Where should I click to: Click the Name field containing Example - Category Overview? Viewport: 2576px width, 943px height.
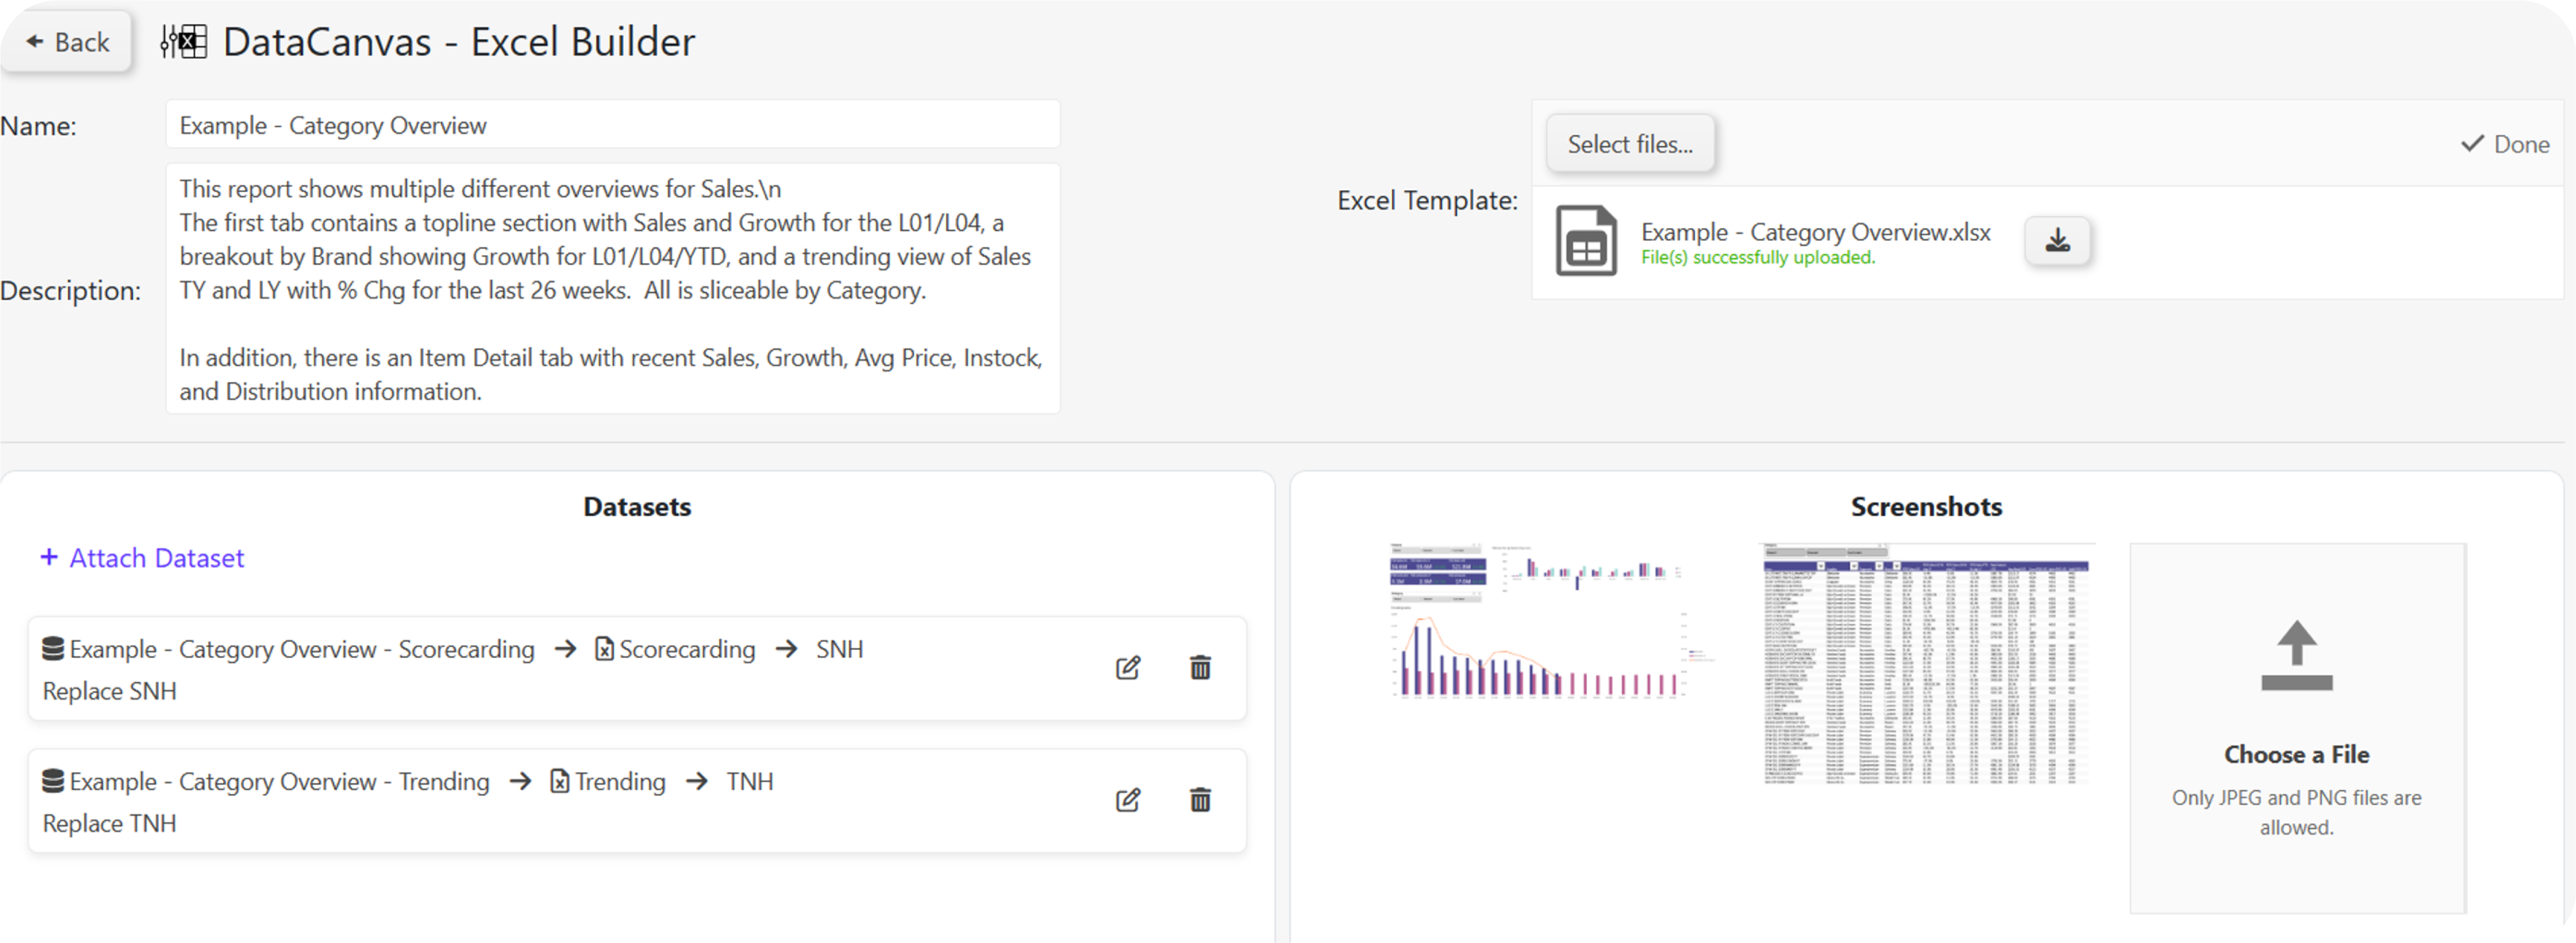pos(611,124)
